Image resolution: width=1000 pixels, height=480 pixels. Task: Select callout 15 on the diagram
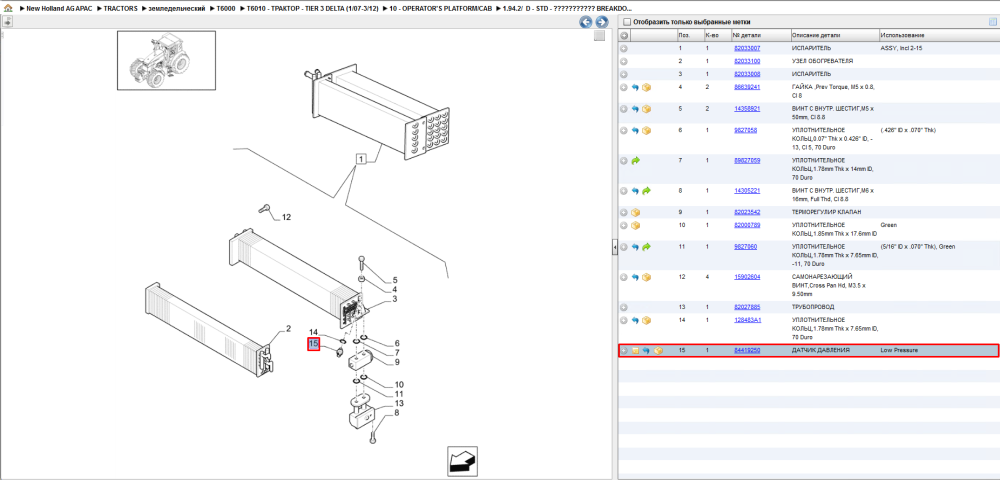313,344
